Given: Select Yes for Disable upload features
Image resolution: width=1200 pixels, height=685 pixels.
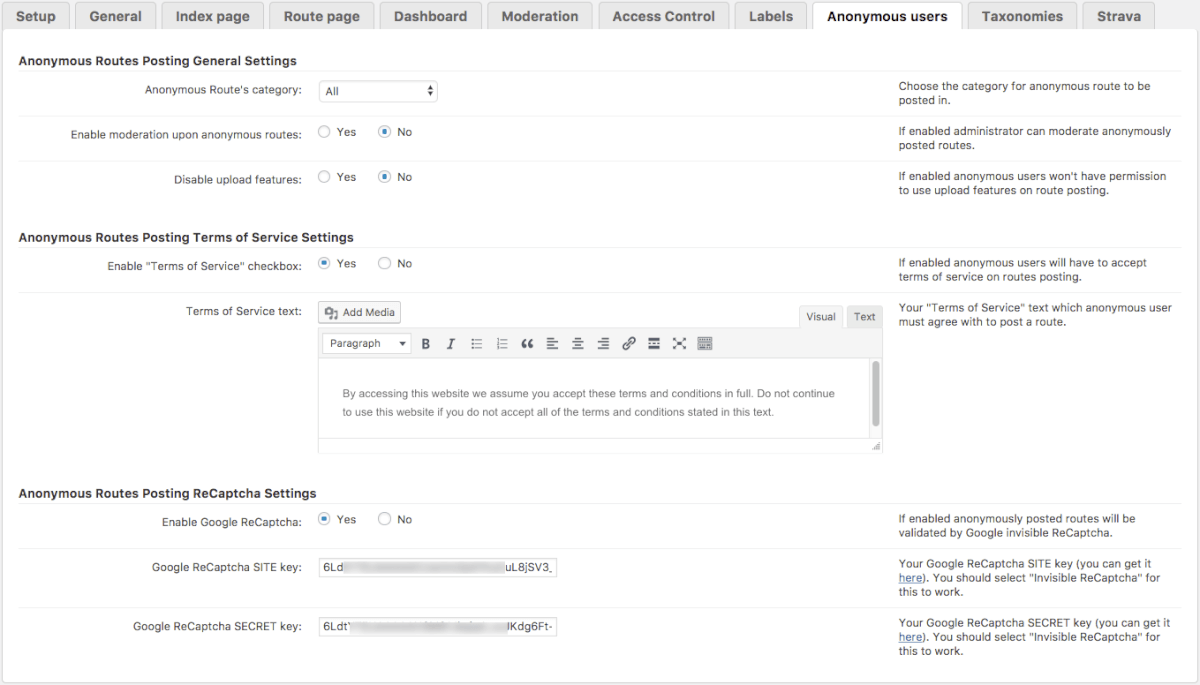Looking at the screenshot, I should (325, 177).
